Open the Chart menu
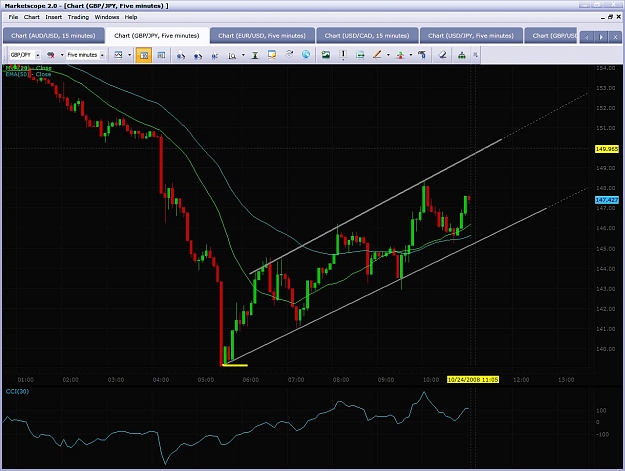The width and height of the screenshot is (625, 471). (x=31, y=17)
